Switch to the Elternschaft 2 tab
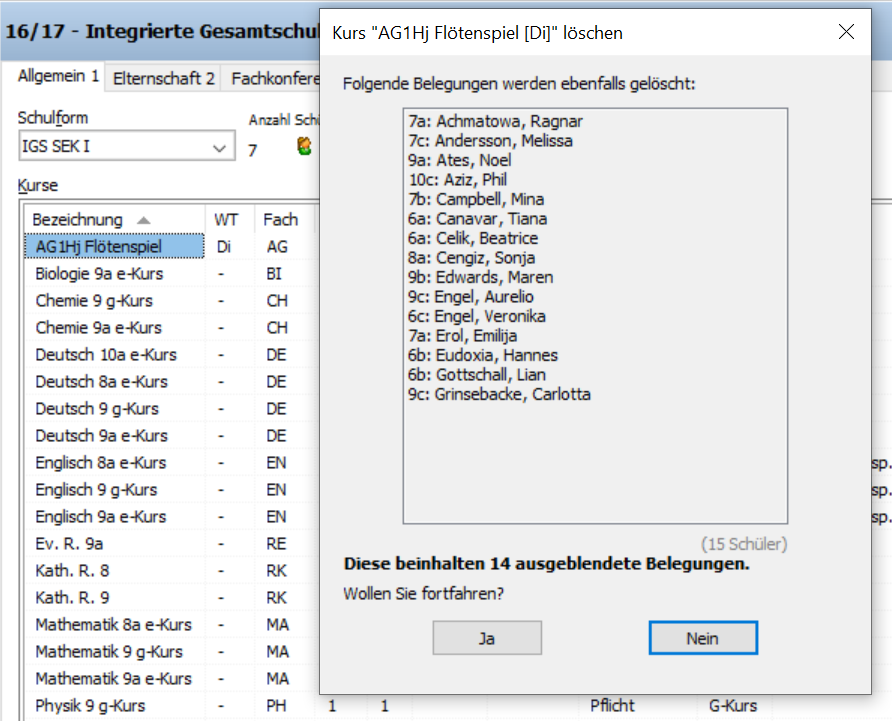The image size is (892, 721). click(163, 78)
